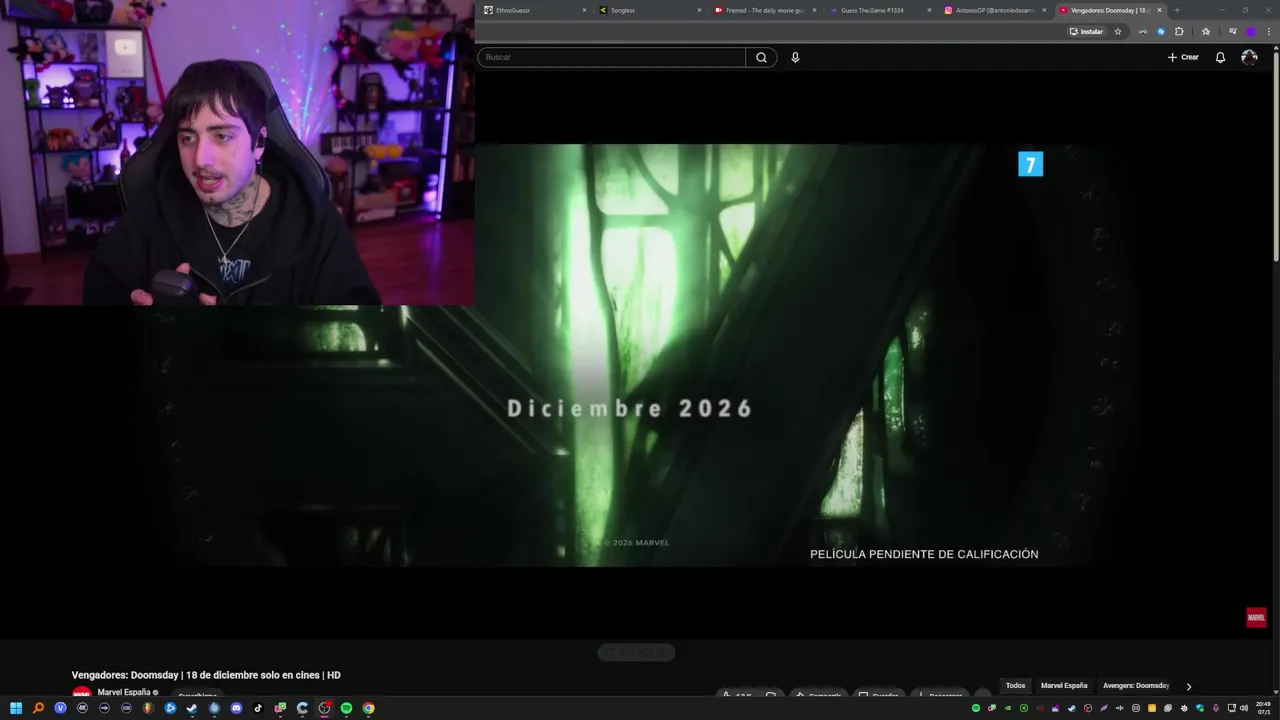Image resolution: width=1280 pixels, height=720 pixels.
Task: Click the Spotify icon in system tray
Action: (976, 708)
